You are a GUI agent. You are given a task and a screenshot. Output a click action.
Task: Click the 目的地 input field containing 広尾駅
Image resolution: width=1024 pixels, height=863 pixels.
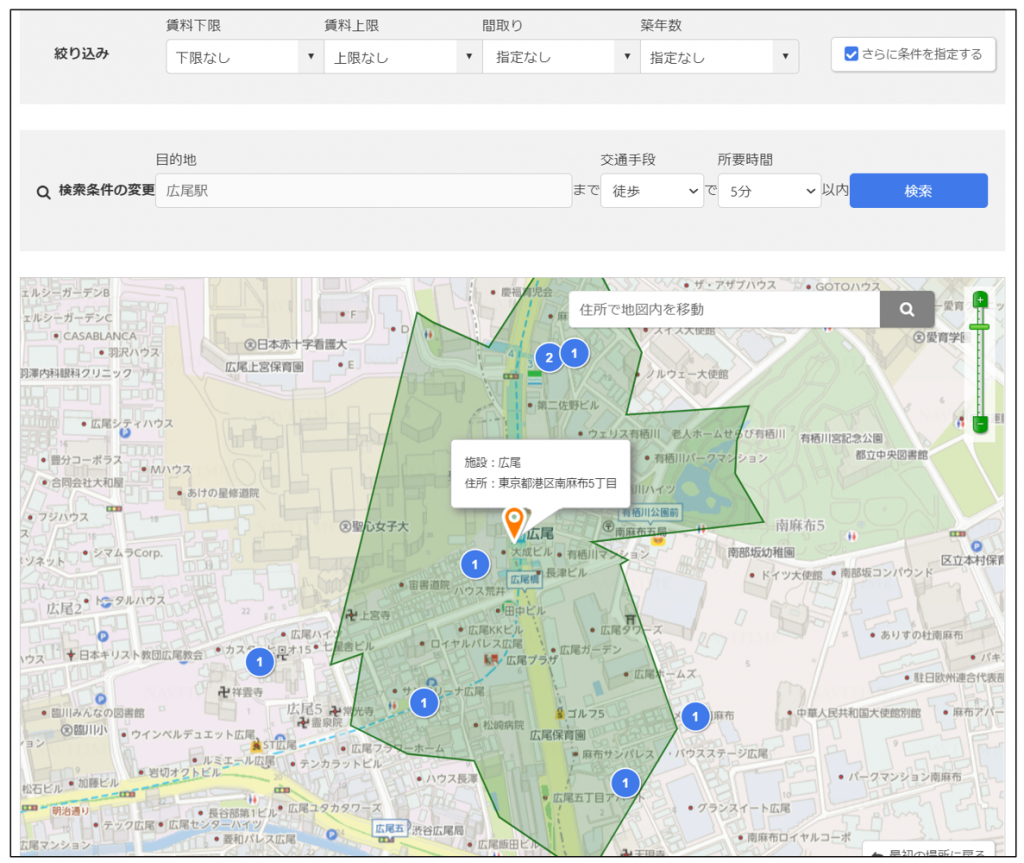pyautogui.click(x=363, y=191)
